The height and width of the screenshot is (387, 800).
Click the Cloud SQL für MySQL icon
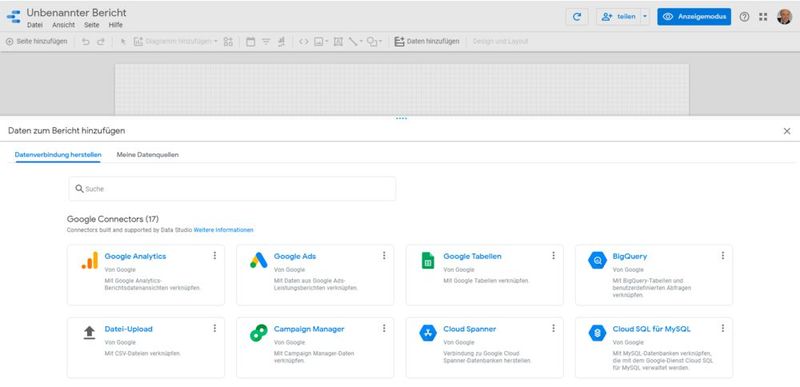[x=597, y=333]
